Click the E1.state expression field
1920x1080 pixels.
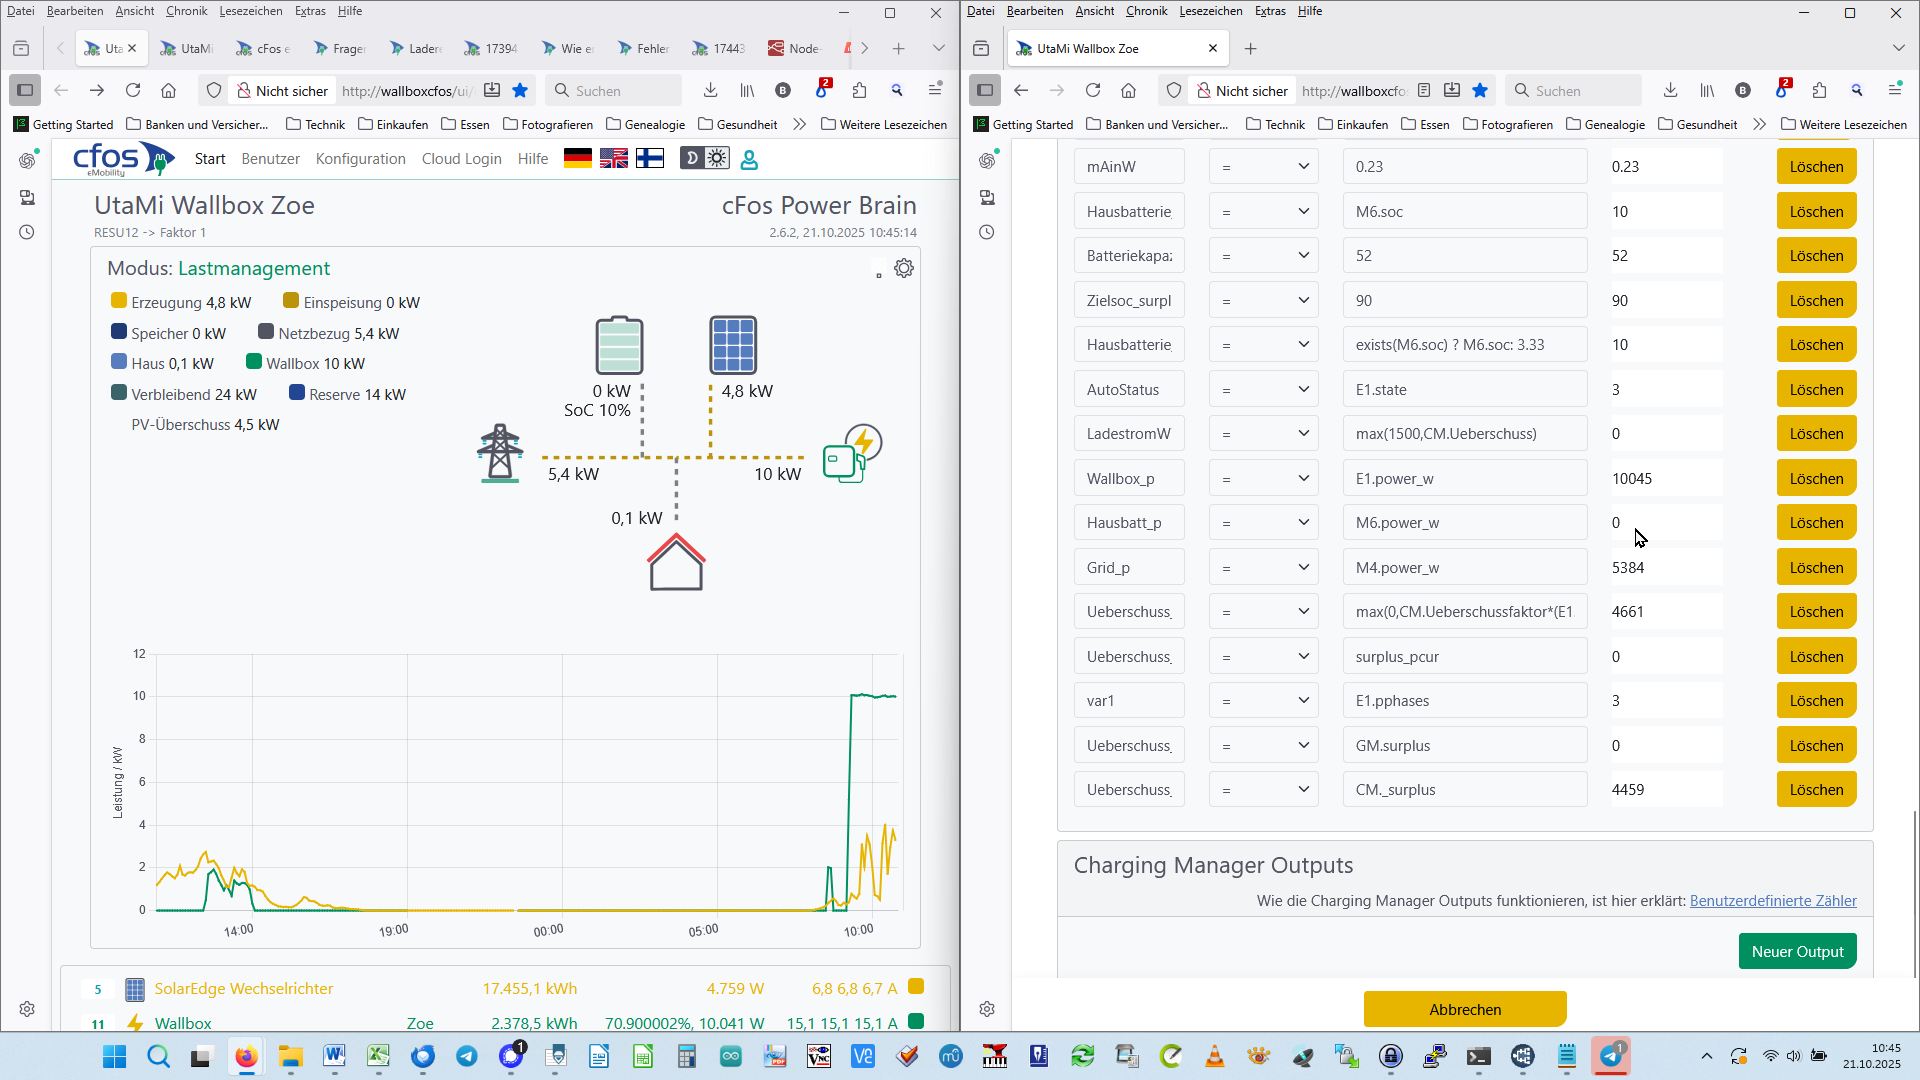(1464, 389)
